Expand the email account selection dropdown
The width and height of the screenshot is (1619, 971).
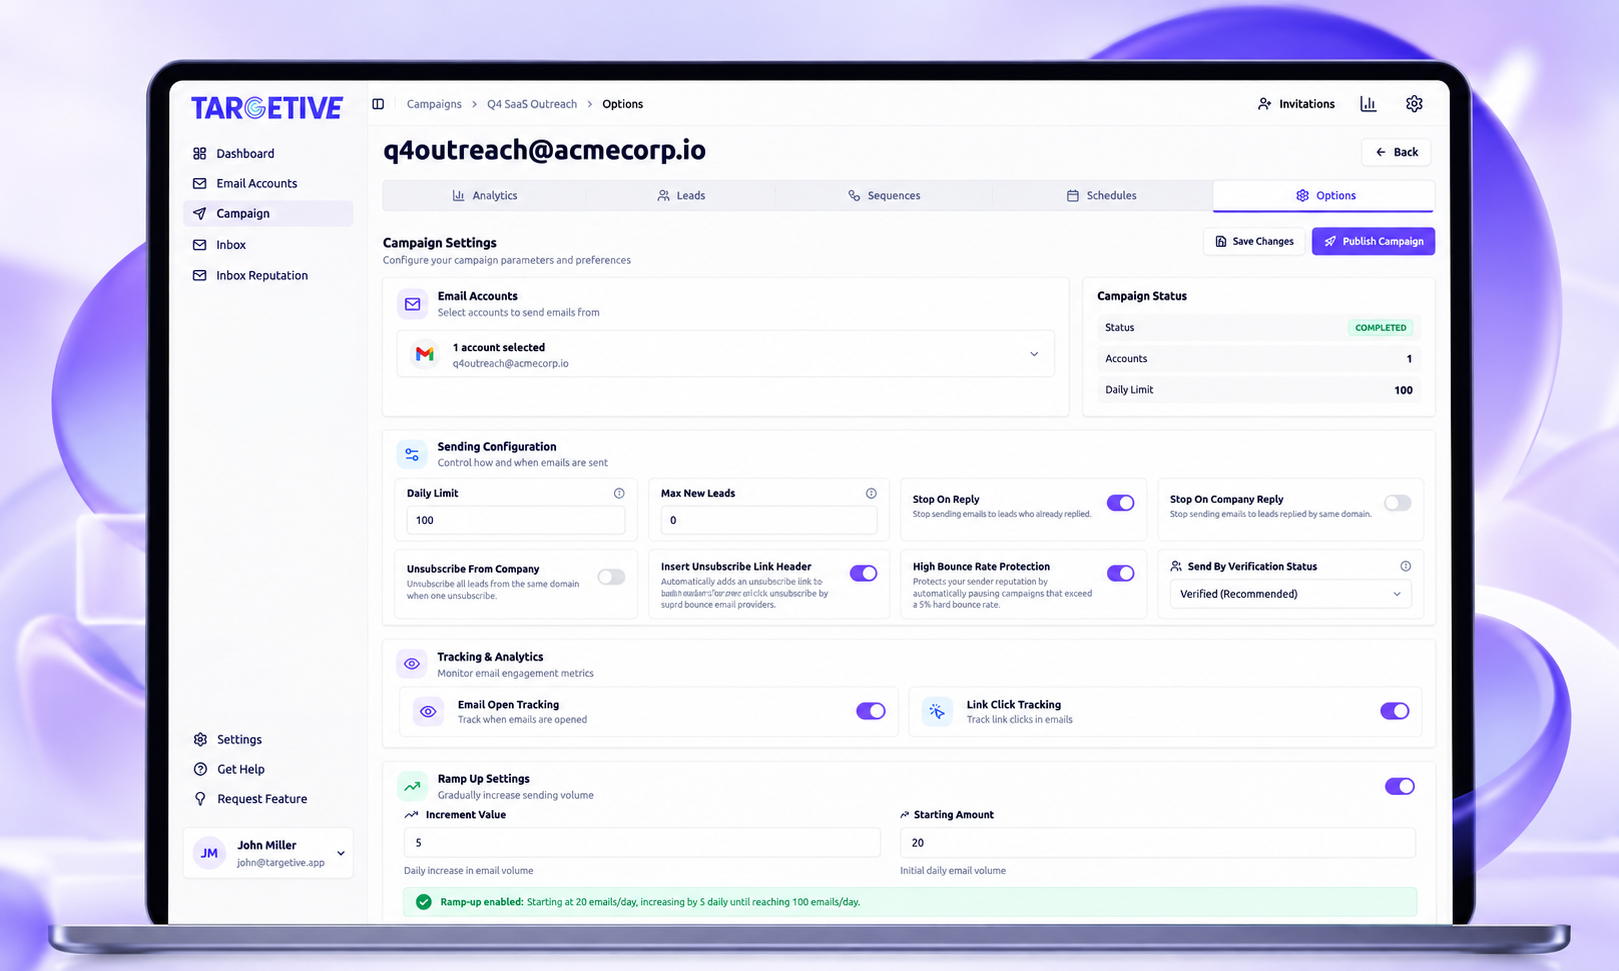(x=726, y=354)
